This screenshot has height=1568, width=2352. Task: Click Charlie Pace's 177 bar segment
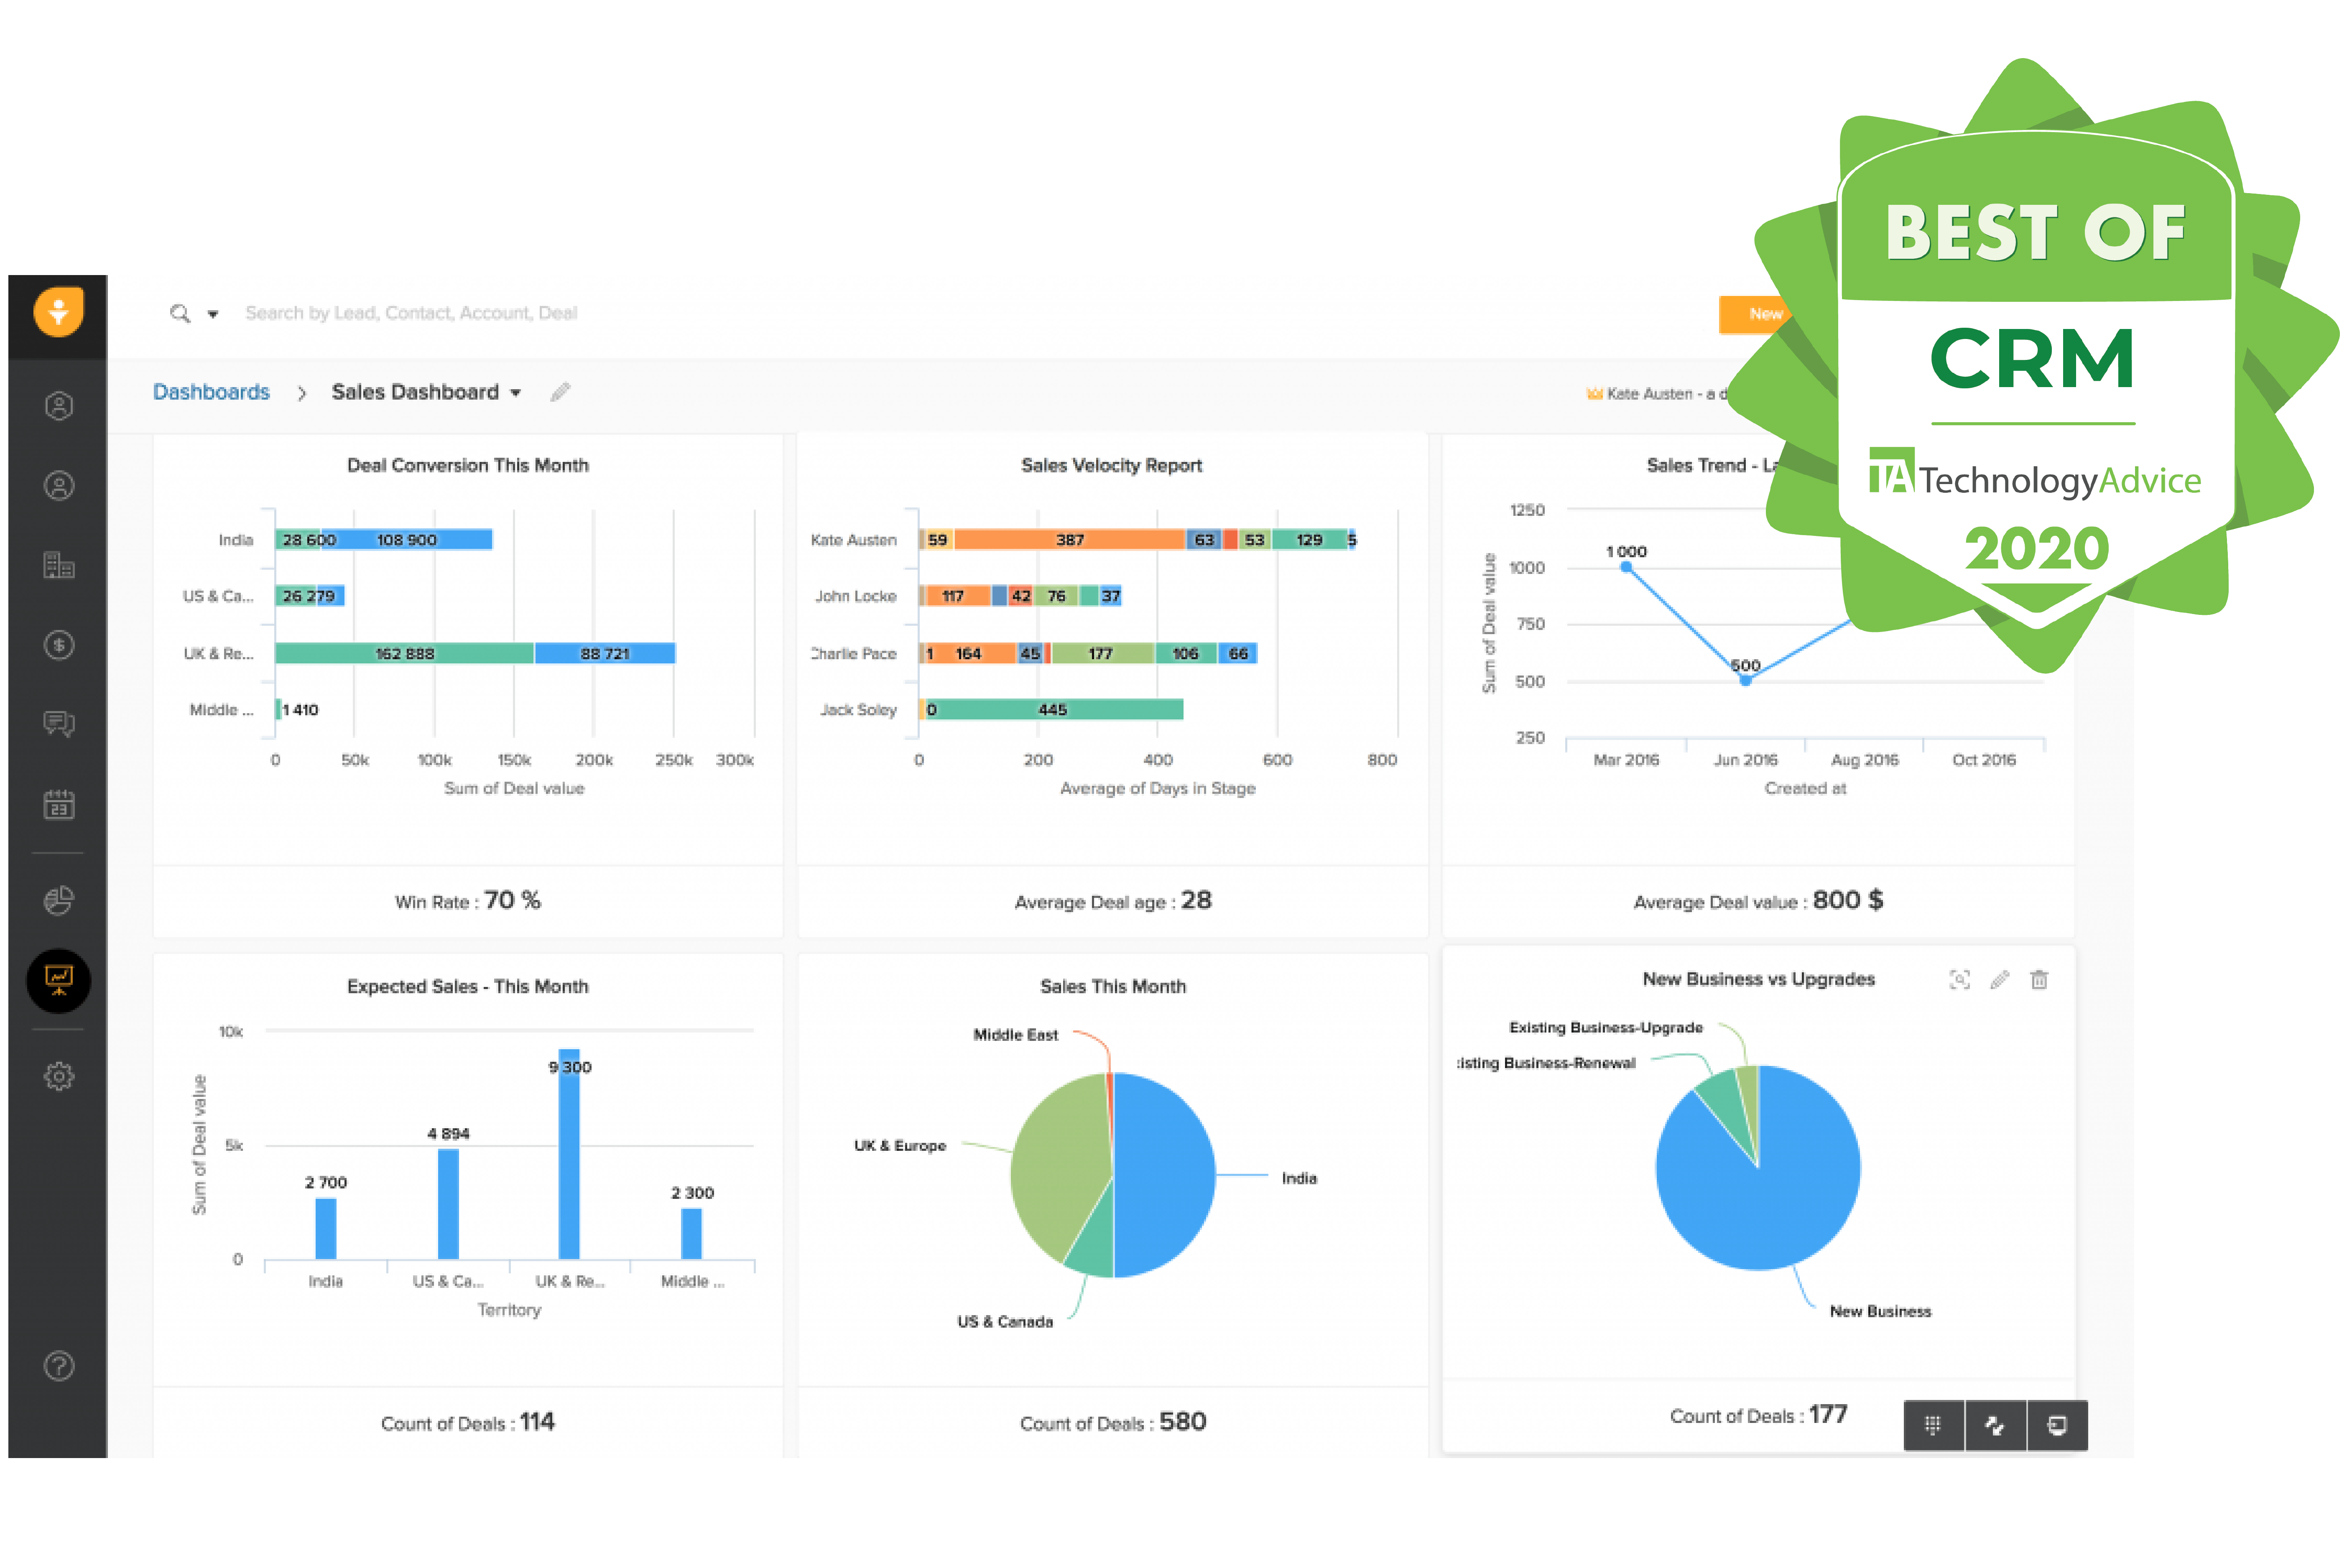pyautogui.click(x=1103, y=654)
